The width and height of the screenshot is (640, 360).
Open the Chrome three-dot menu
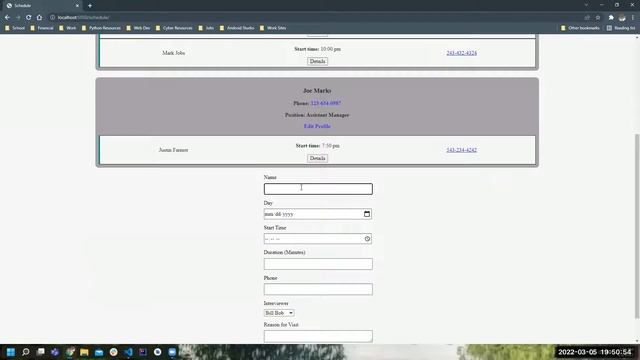click(x=633, y=18)
